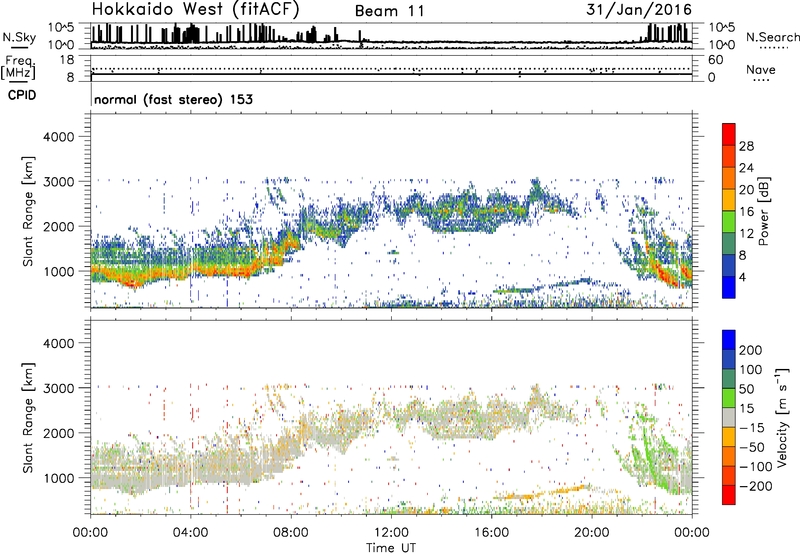This screenshot has width=800, height=554.
Task: Click the 'Hokkaido West (fitACF)' title
Action: [x=195, y=10]
